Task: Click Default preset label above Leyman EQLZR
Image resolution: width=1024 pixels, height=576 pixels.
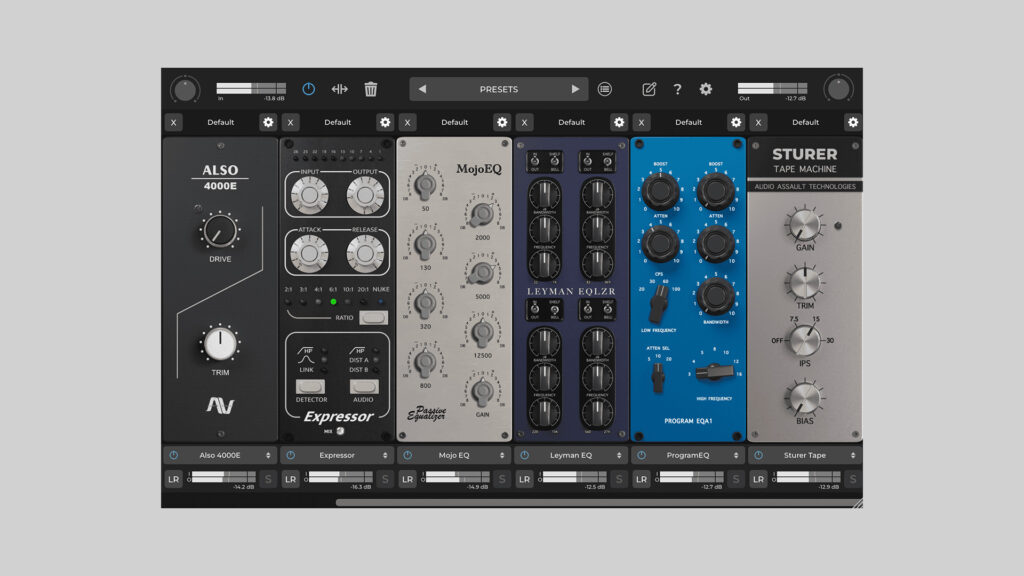Action: click(571, 122)
